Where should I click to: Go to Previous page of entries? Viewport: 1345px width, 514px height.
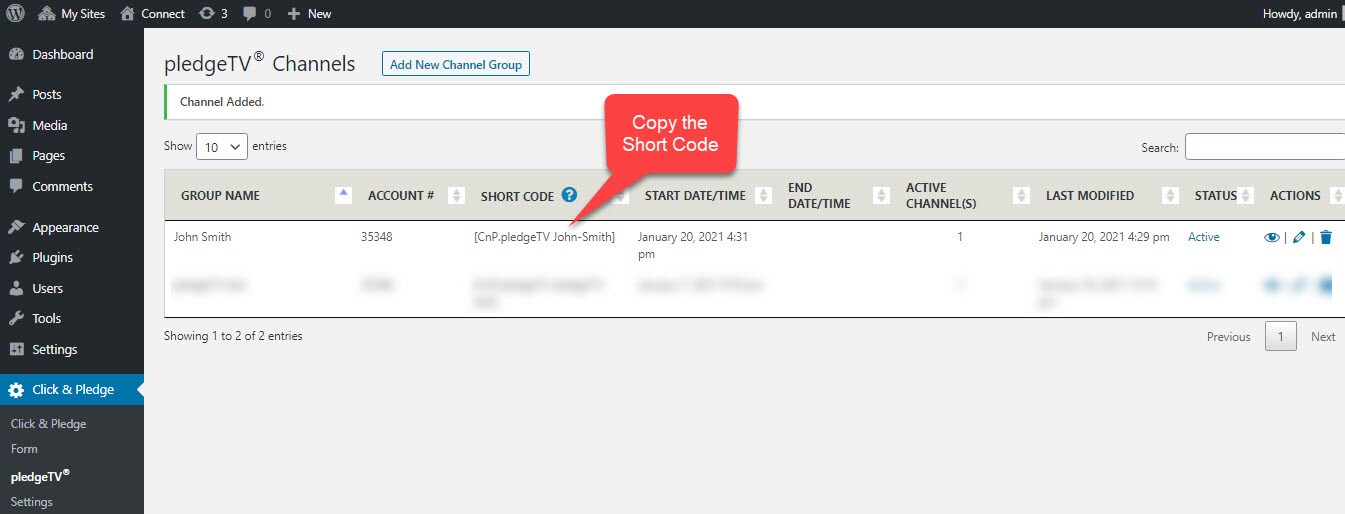(x=1228, y=337)
